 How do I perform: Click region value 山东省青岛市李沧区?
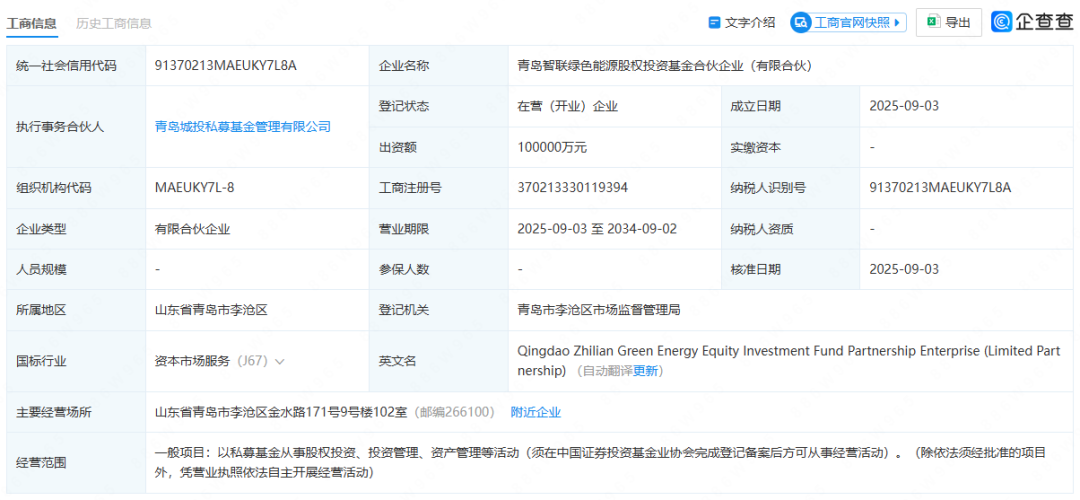pos(211,310)
